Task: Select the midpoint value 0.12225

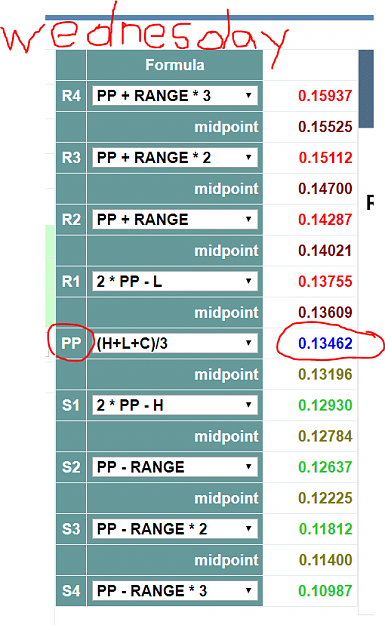Action: [x=325, y=498]
